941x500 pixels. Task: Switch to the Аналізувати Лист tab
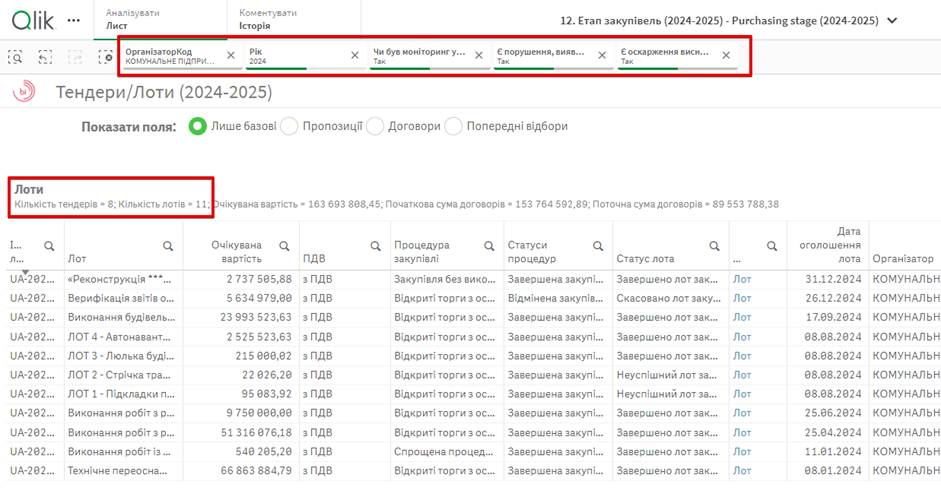(x=150, y=20)
